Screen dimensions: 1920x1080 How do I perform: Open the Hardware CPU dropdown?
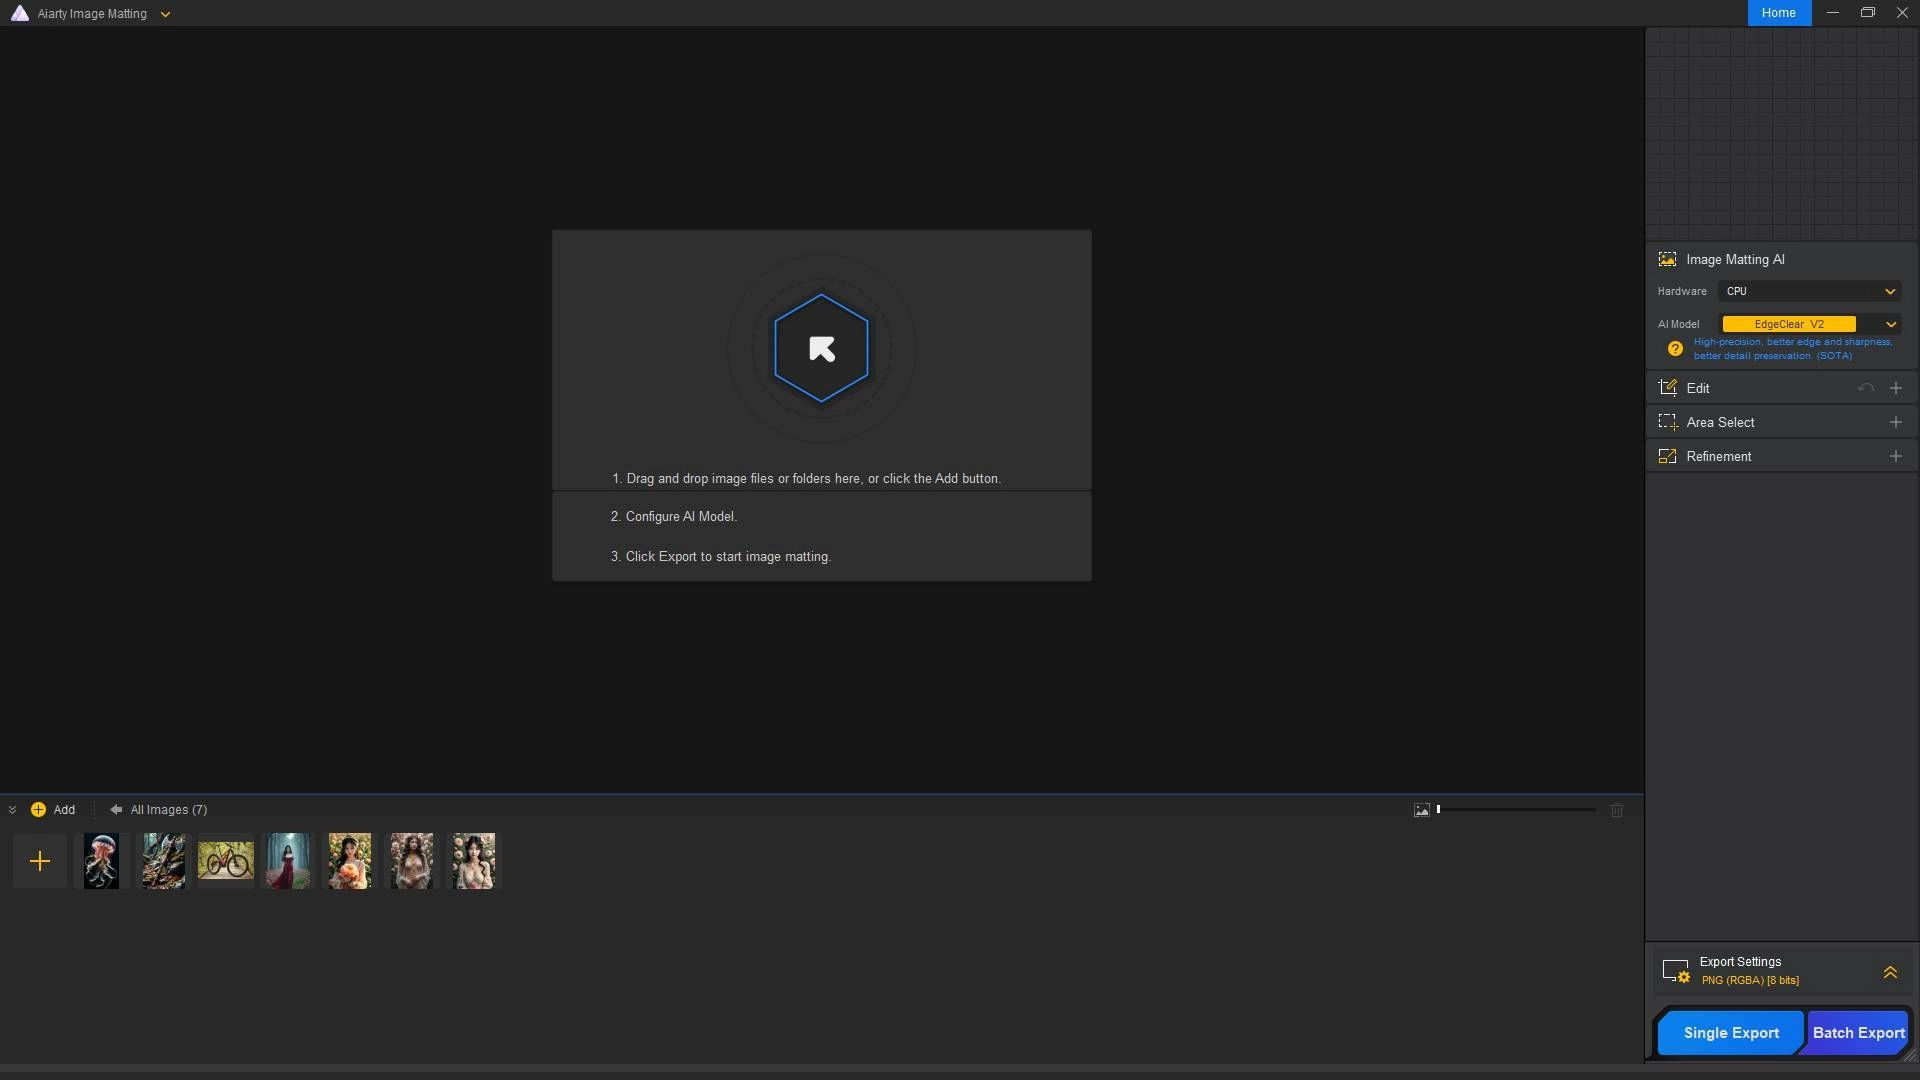[1810, 291]
